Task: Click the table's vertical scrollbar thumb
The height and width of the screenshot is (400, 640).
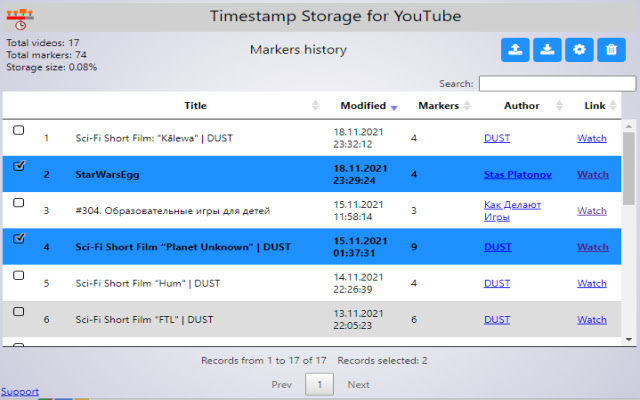Action: click(629, 168)
